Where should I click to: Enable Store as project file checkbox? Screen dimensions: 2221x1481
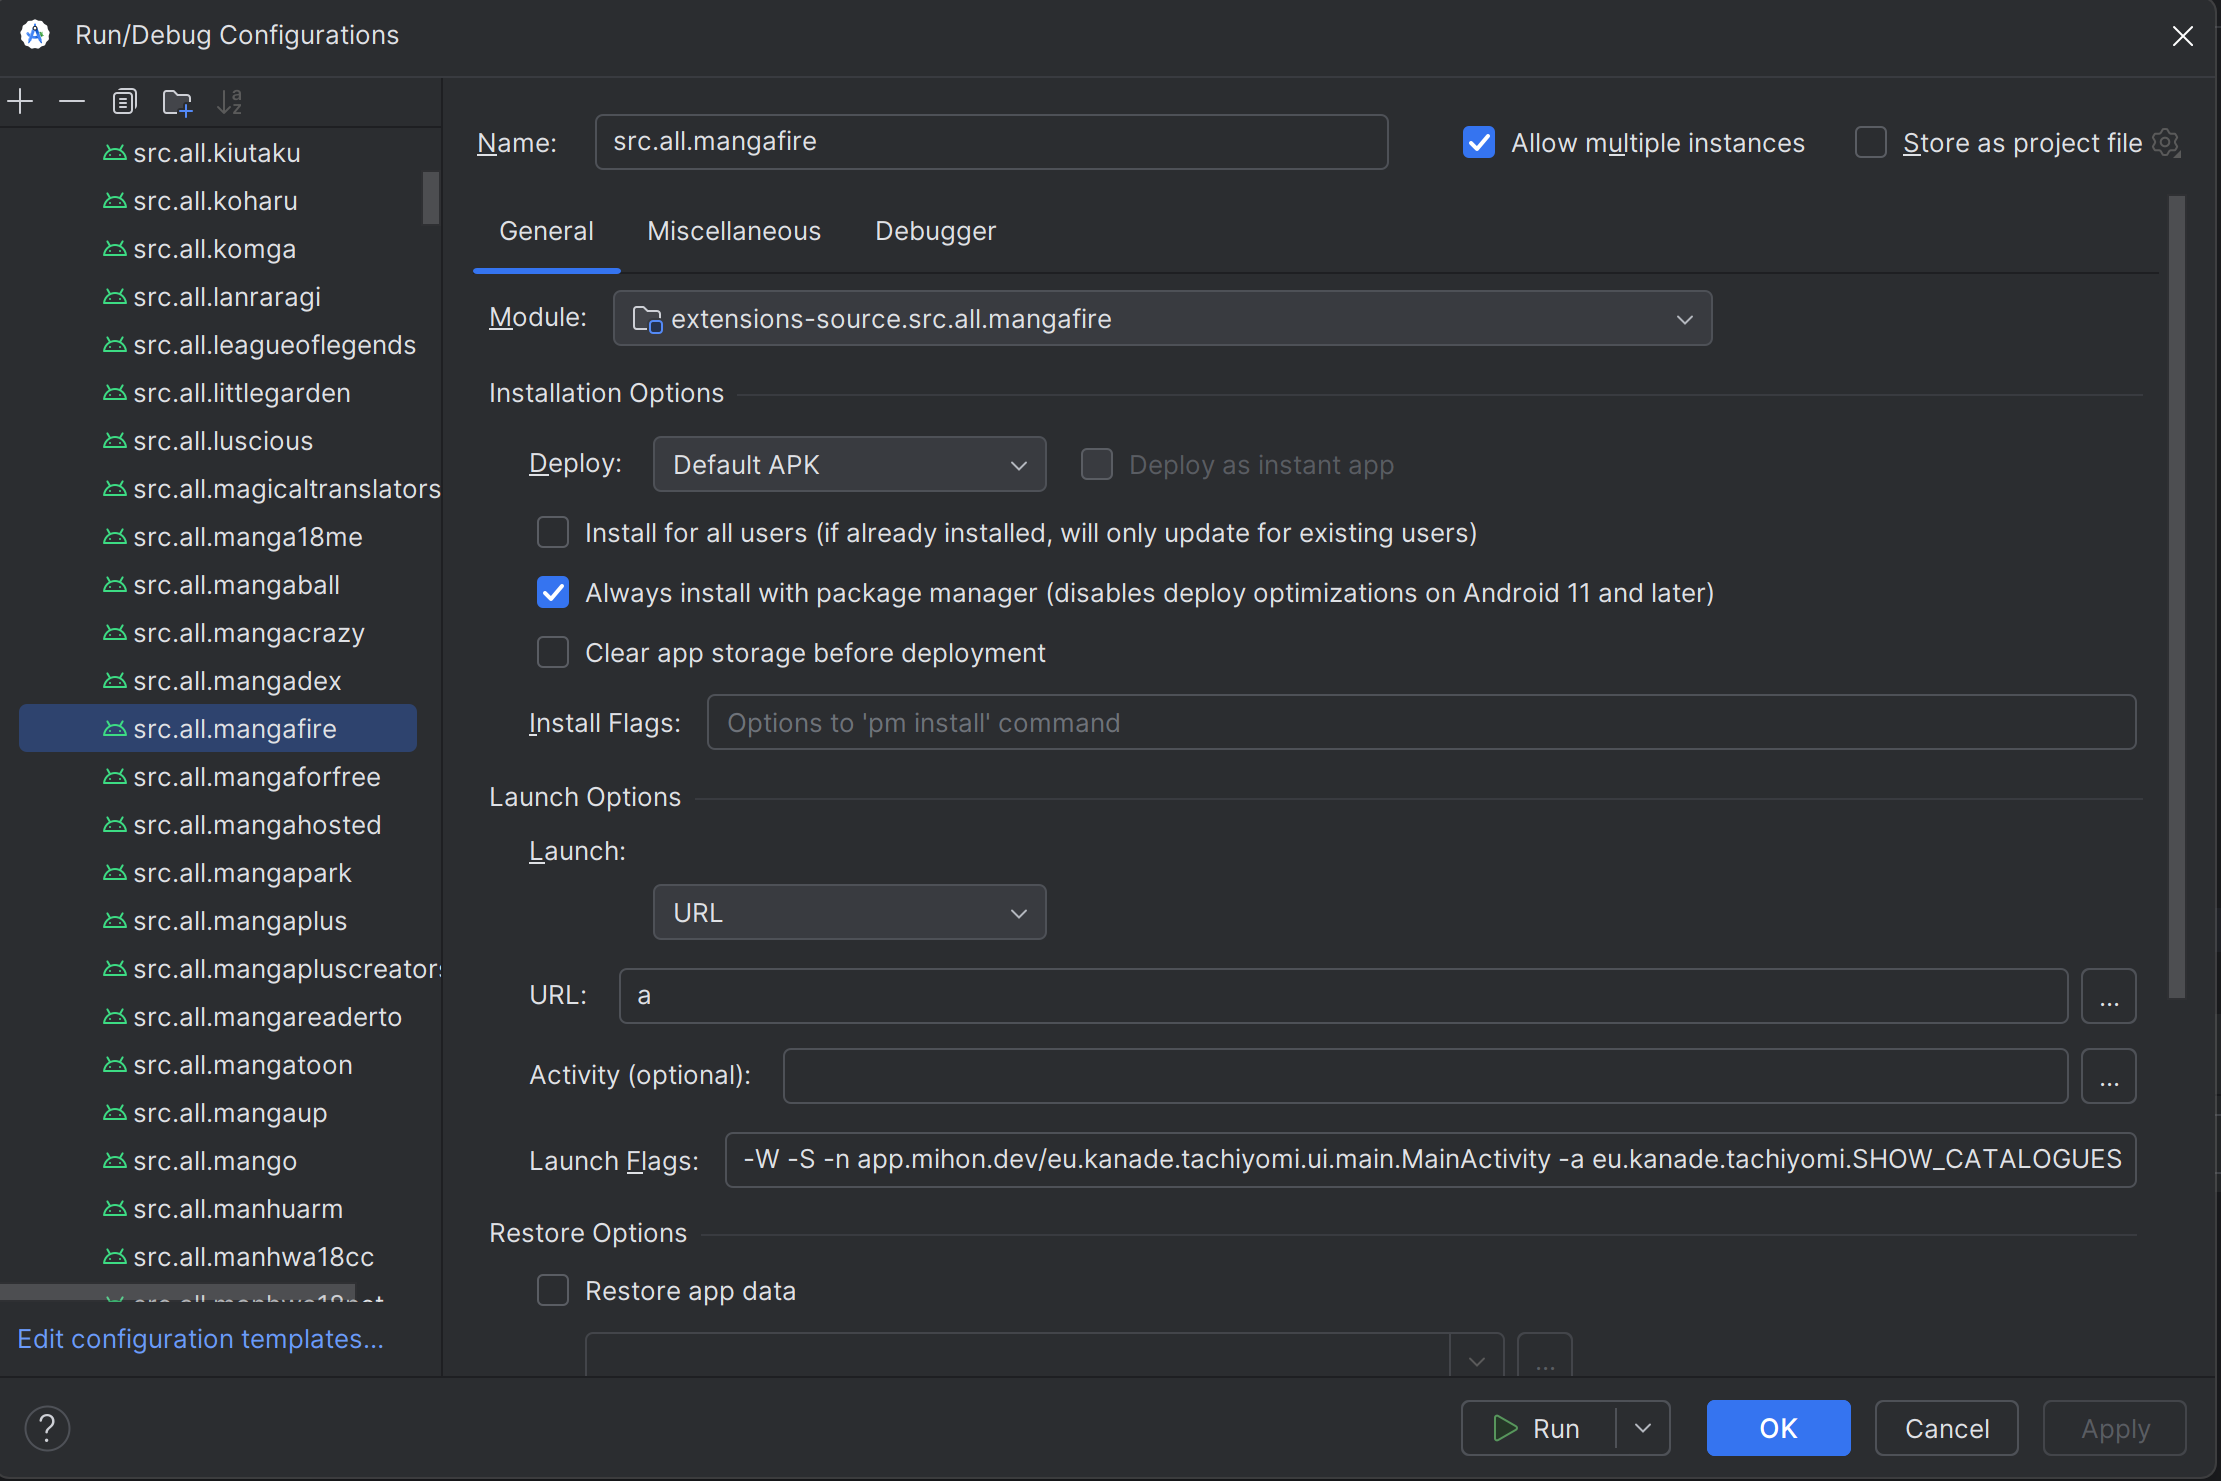coord(1870,143)
